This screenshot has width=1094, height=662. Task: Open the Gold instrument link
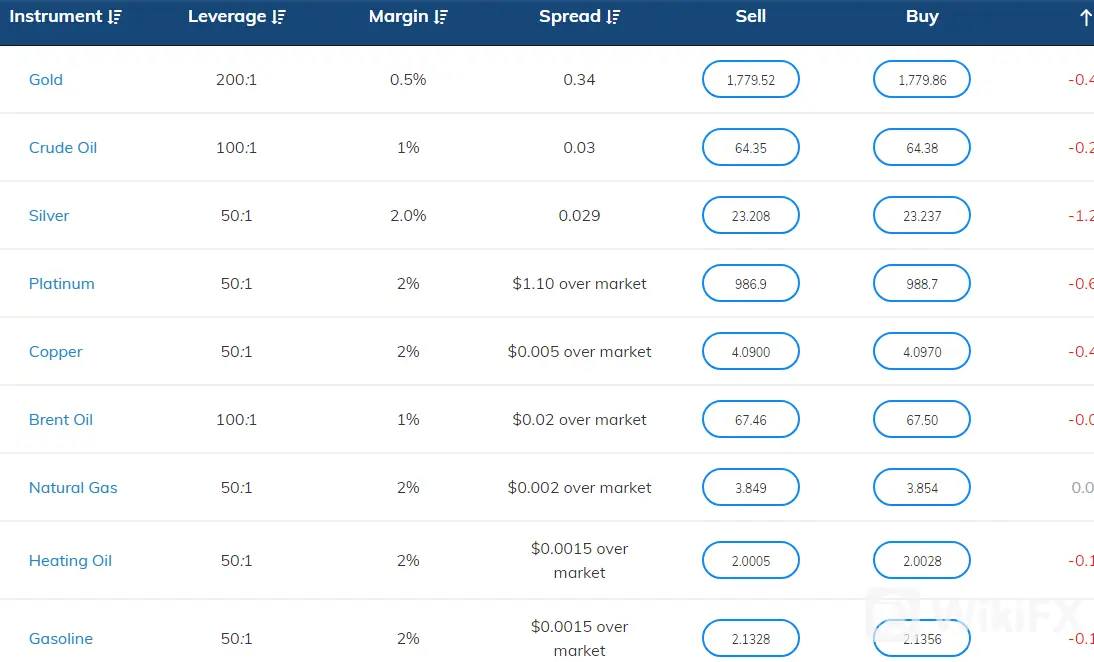[x=46, y=80]
